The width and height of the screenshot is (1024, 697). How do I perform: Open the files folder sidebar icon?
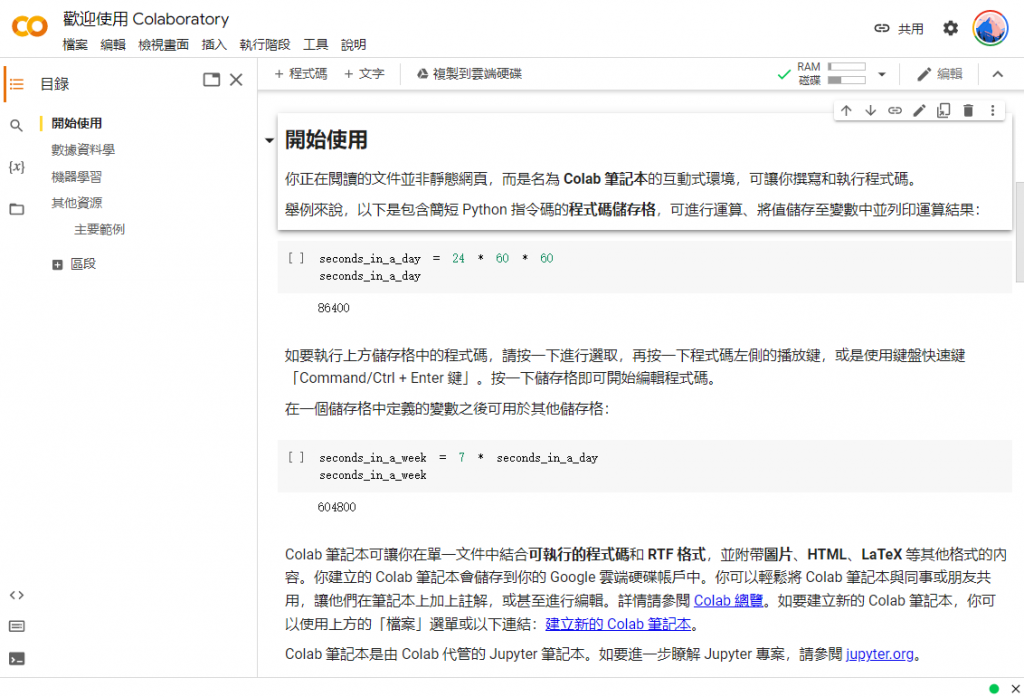16,209
